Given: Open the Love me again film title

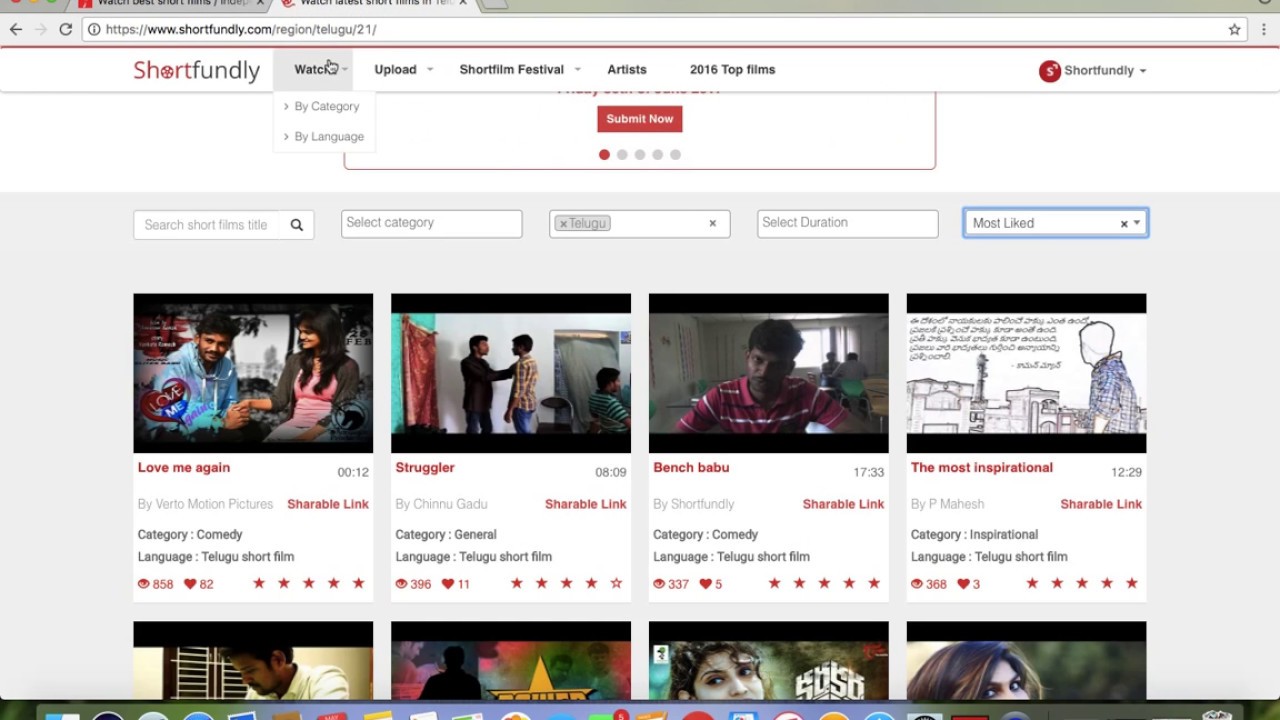Looking at the screenshot, I should 184,468.
